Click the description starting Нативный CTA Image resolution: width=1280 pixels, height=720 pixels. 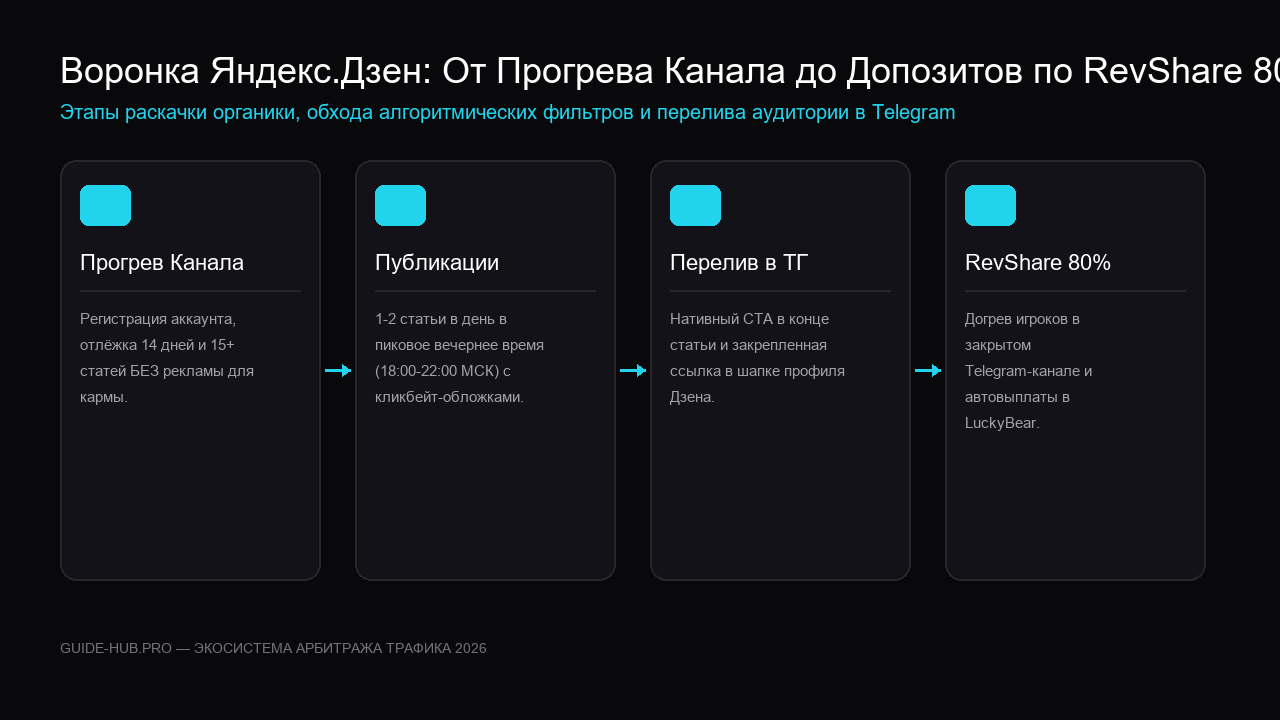[x=758, y=358]
